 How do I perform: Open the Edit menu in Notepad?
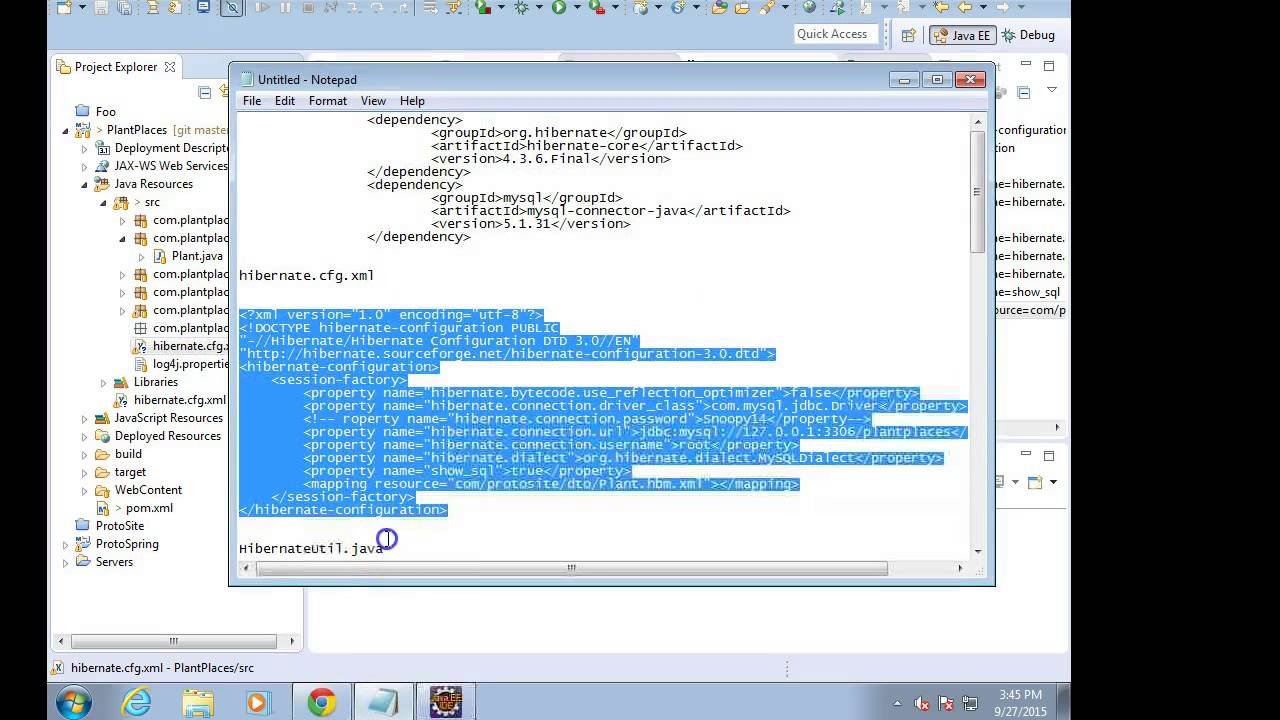click(x=285, y=101)
